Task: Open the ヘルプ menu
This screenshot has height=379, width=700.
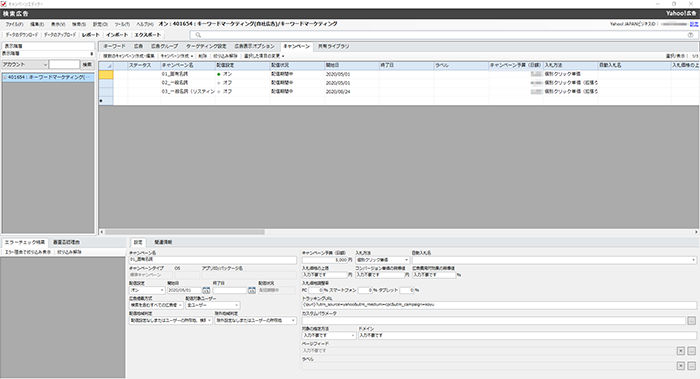Action: 145,24
